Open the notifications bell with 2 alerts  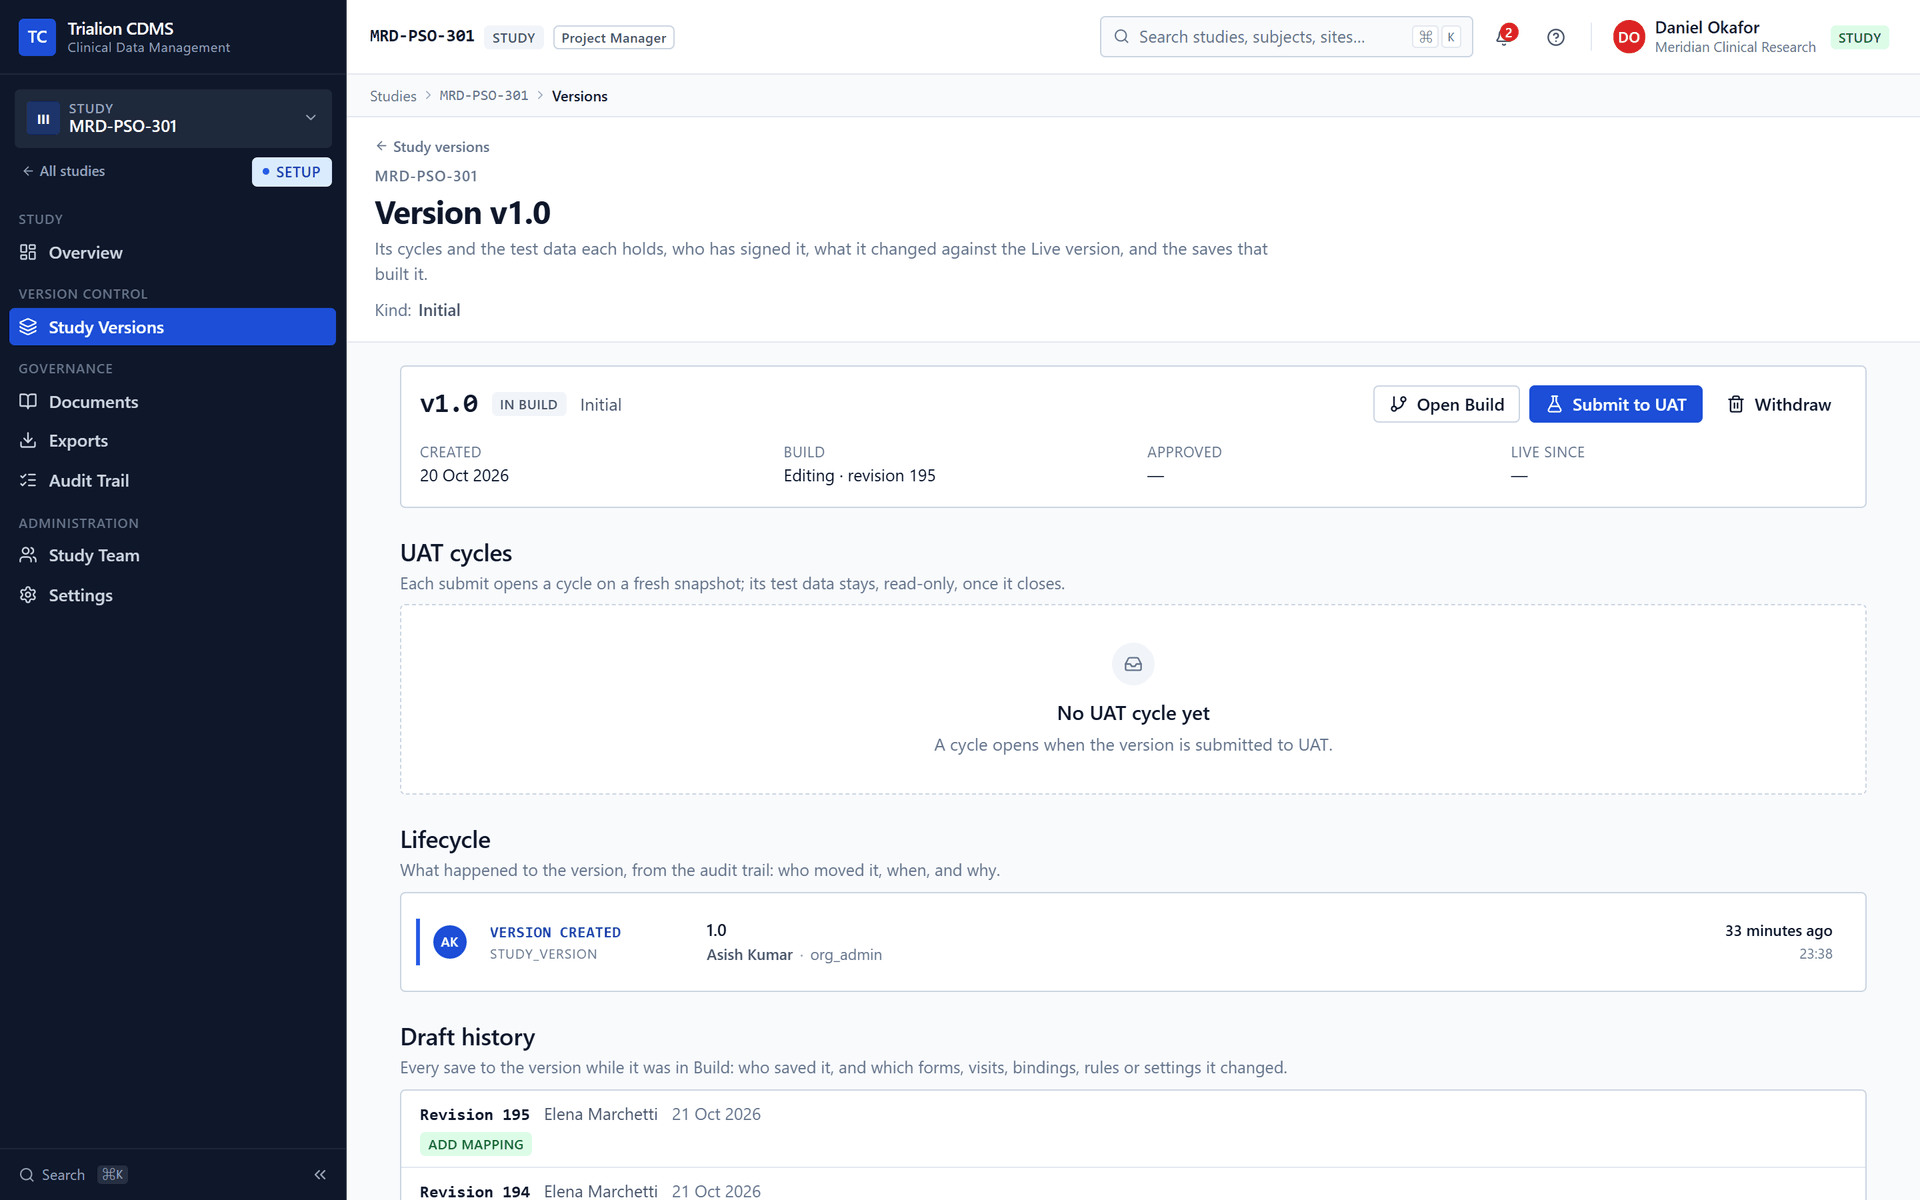click(x=1504, y=37)
